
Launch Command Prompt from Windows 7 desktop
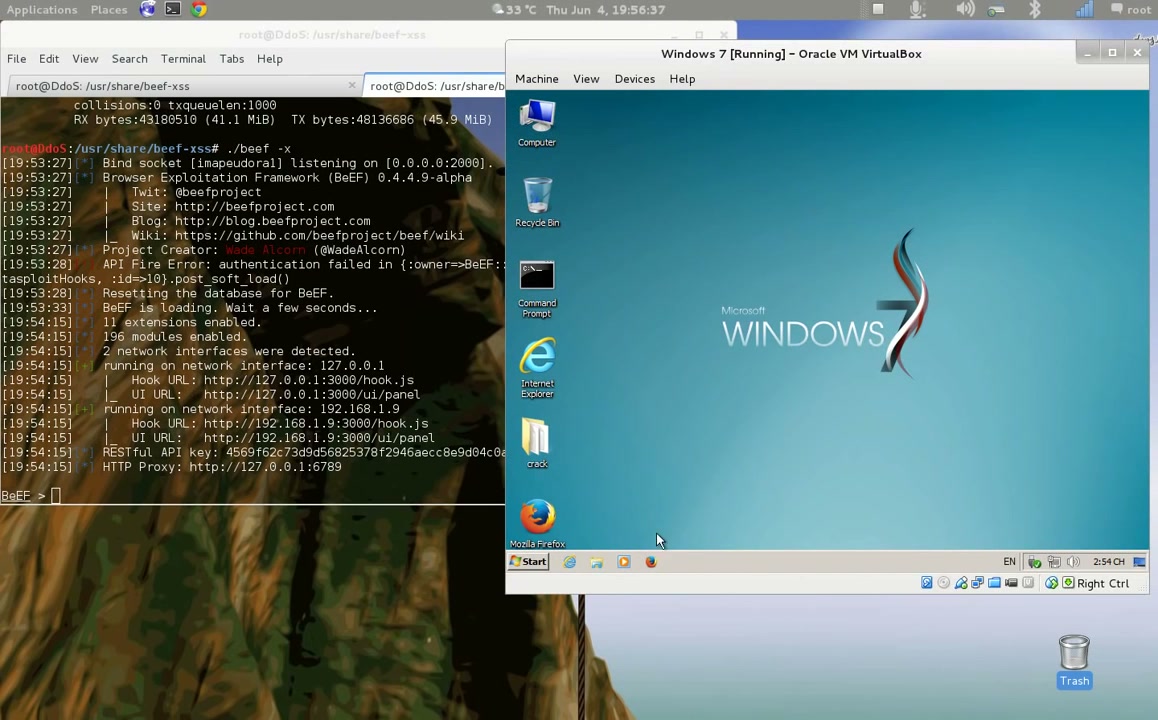(537, 289)
